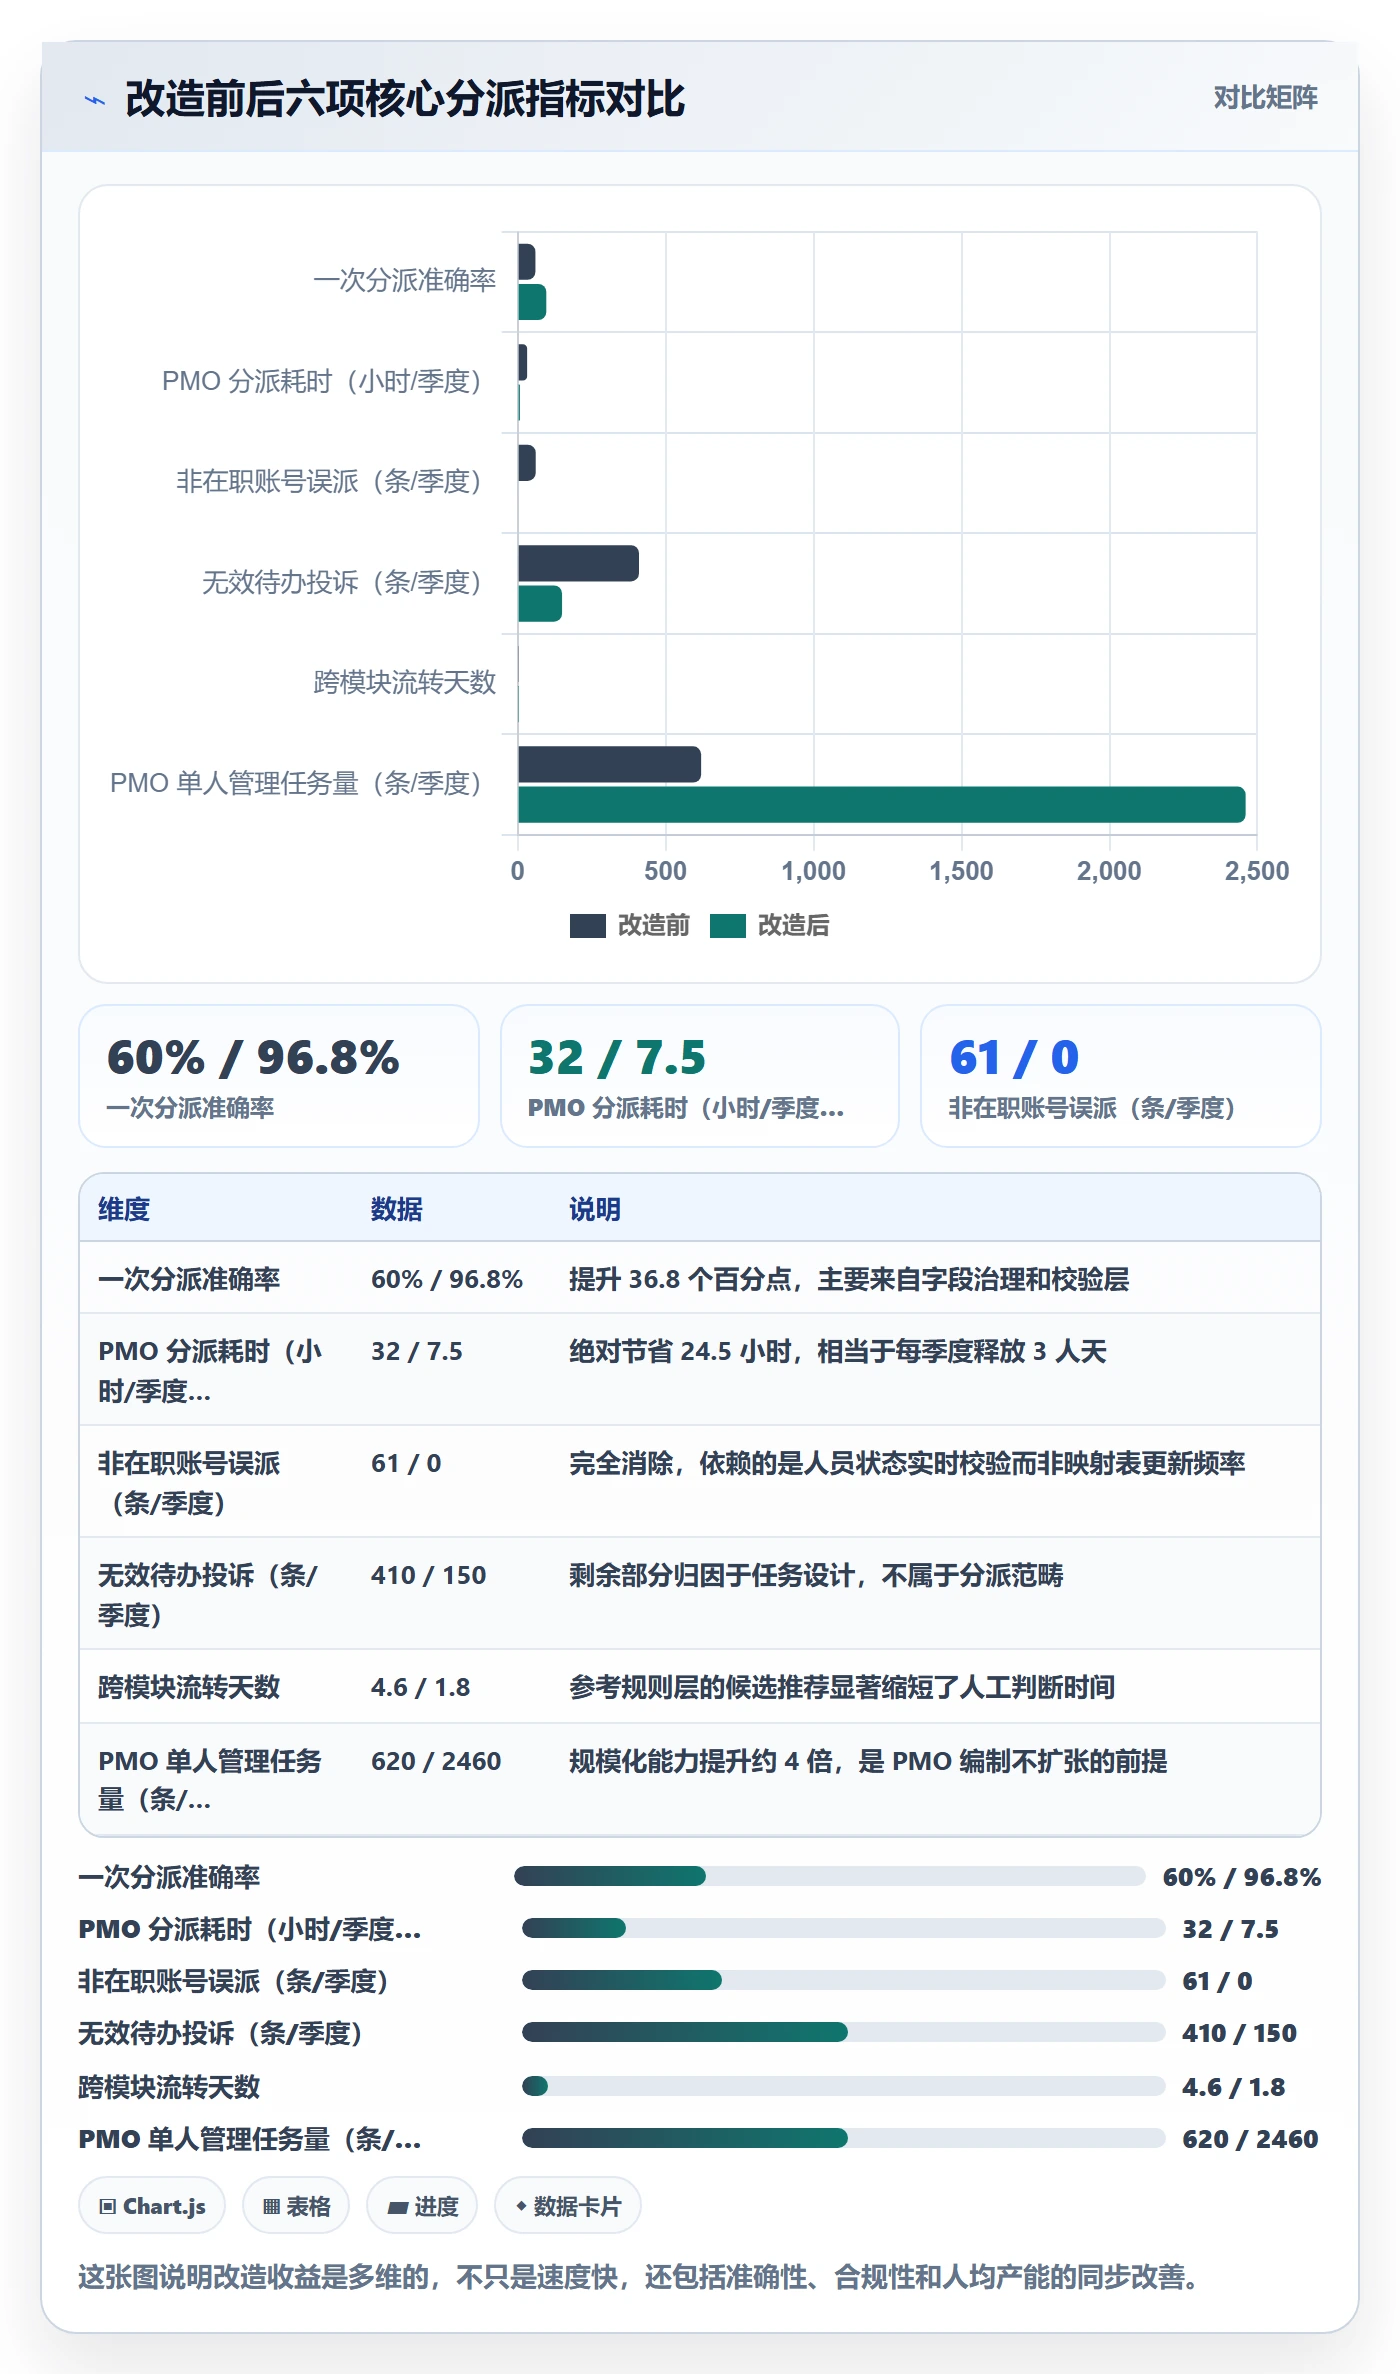
Task: Click the teal 改造后 bar for PMO 单人管理任务量
Action: point(882,805)
